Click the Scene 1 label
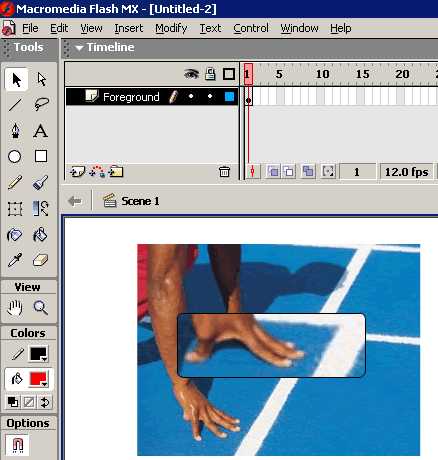 [x=140, y=201]
